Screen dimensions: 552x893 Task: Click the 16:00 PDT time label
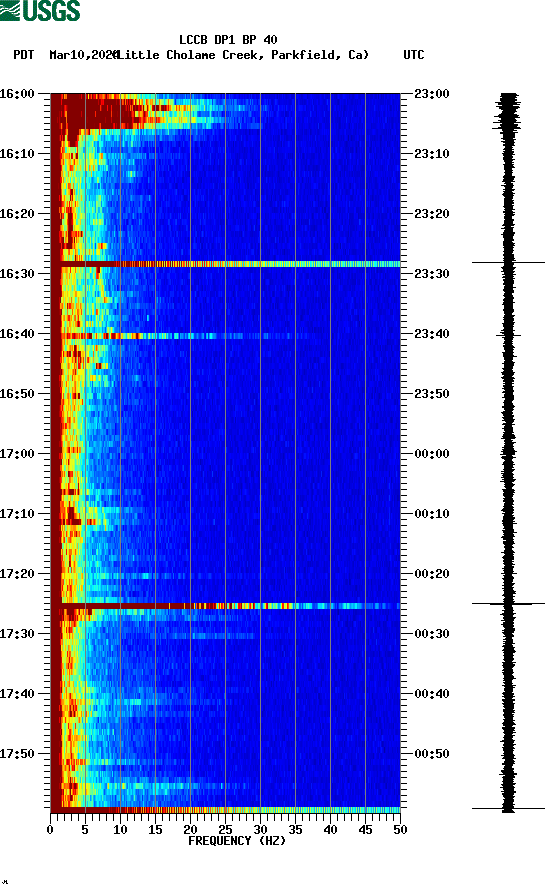[x=17, y=93]
